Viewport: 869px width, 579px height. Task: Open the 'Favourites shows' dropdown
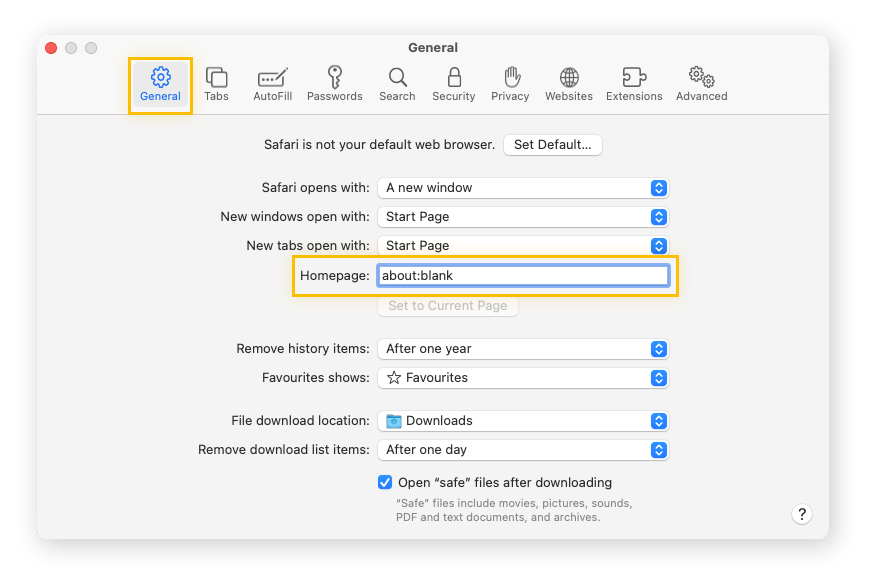pos(523,377)
